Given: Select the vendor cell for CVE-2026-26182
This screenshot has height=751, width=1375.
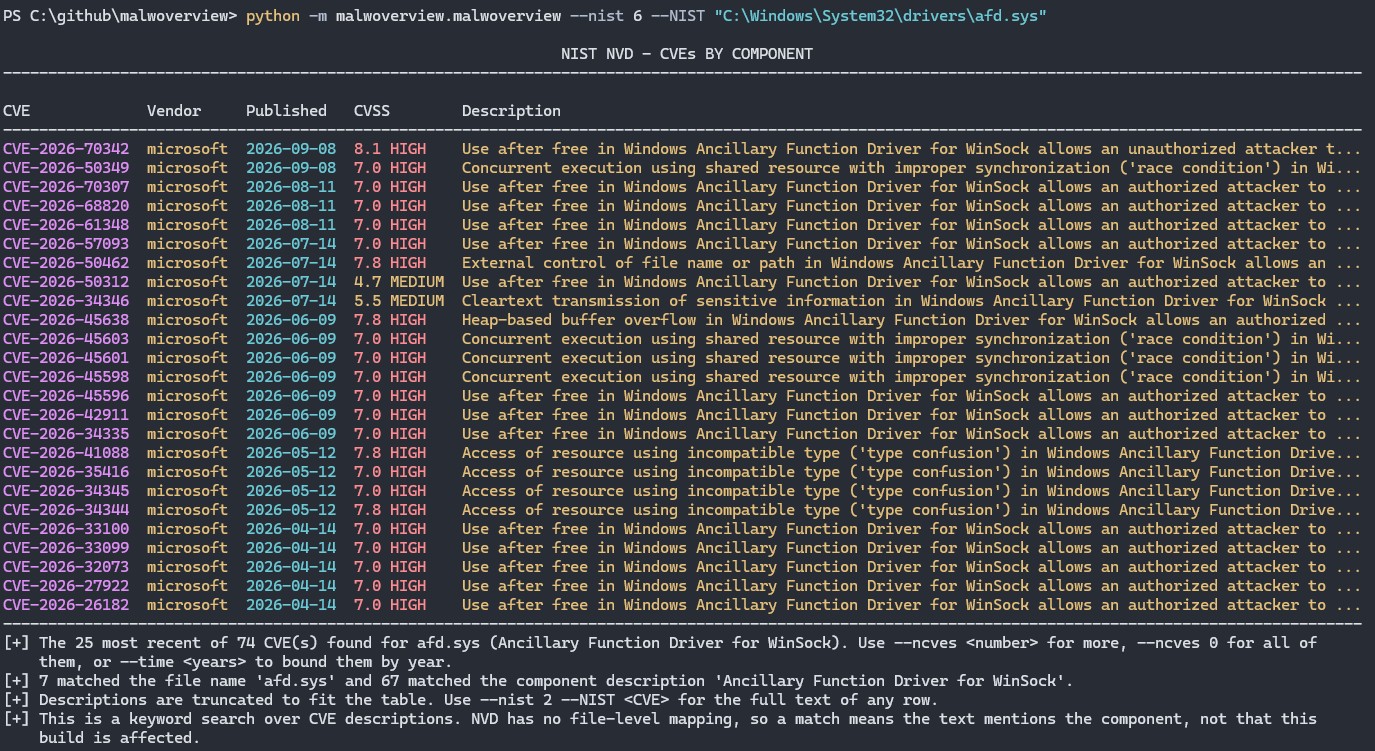Looking at the screenshot, I should point(187,605).
